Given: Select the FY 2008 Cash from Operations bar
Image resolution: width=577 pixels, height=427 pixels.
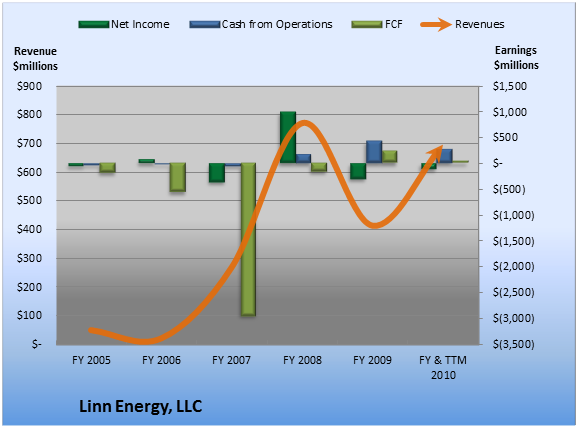Looking at the screenshot, I should (304, 158).
